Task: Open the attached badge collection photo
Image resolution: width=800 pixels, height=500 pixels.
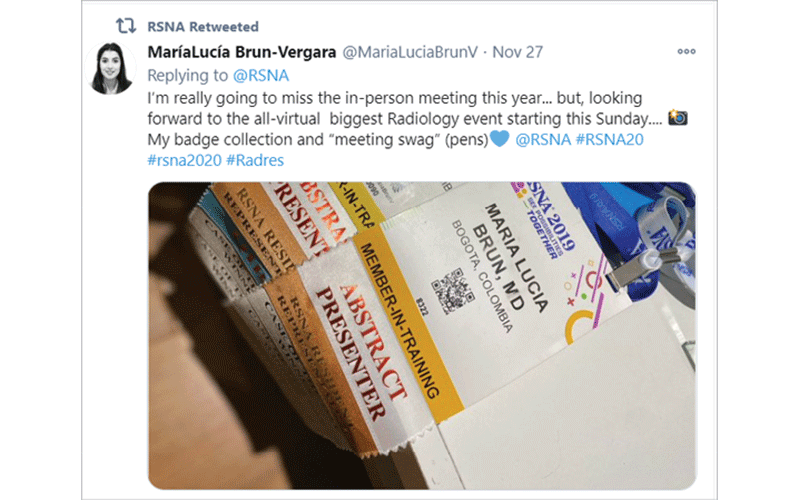Action: (x=422, y=336)
